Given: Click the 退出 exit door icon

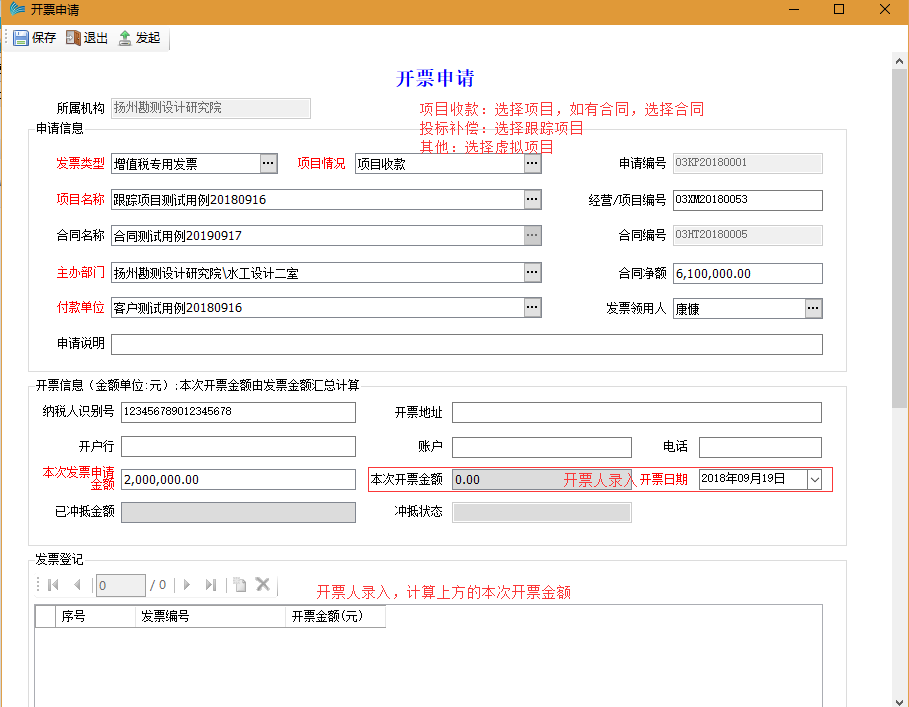Looking at the screenshot, I should coord(73,38).
